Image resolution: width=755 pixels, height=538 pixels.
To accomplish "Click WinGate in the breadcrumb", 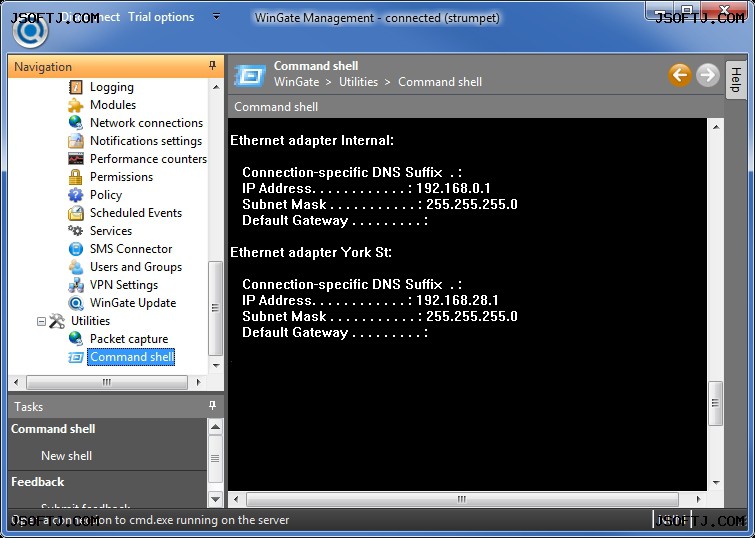I will pyautogui.click(x=297, y=82).
